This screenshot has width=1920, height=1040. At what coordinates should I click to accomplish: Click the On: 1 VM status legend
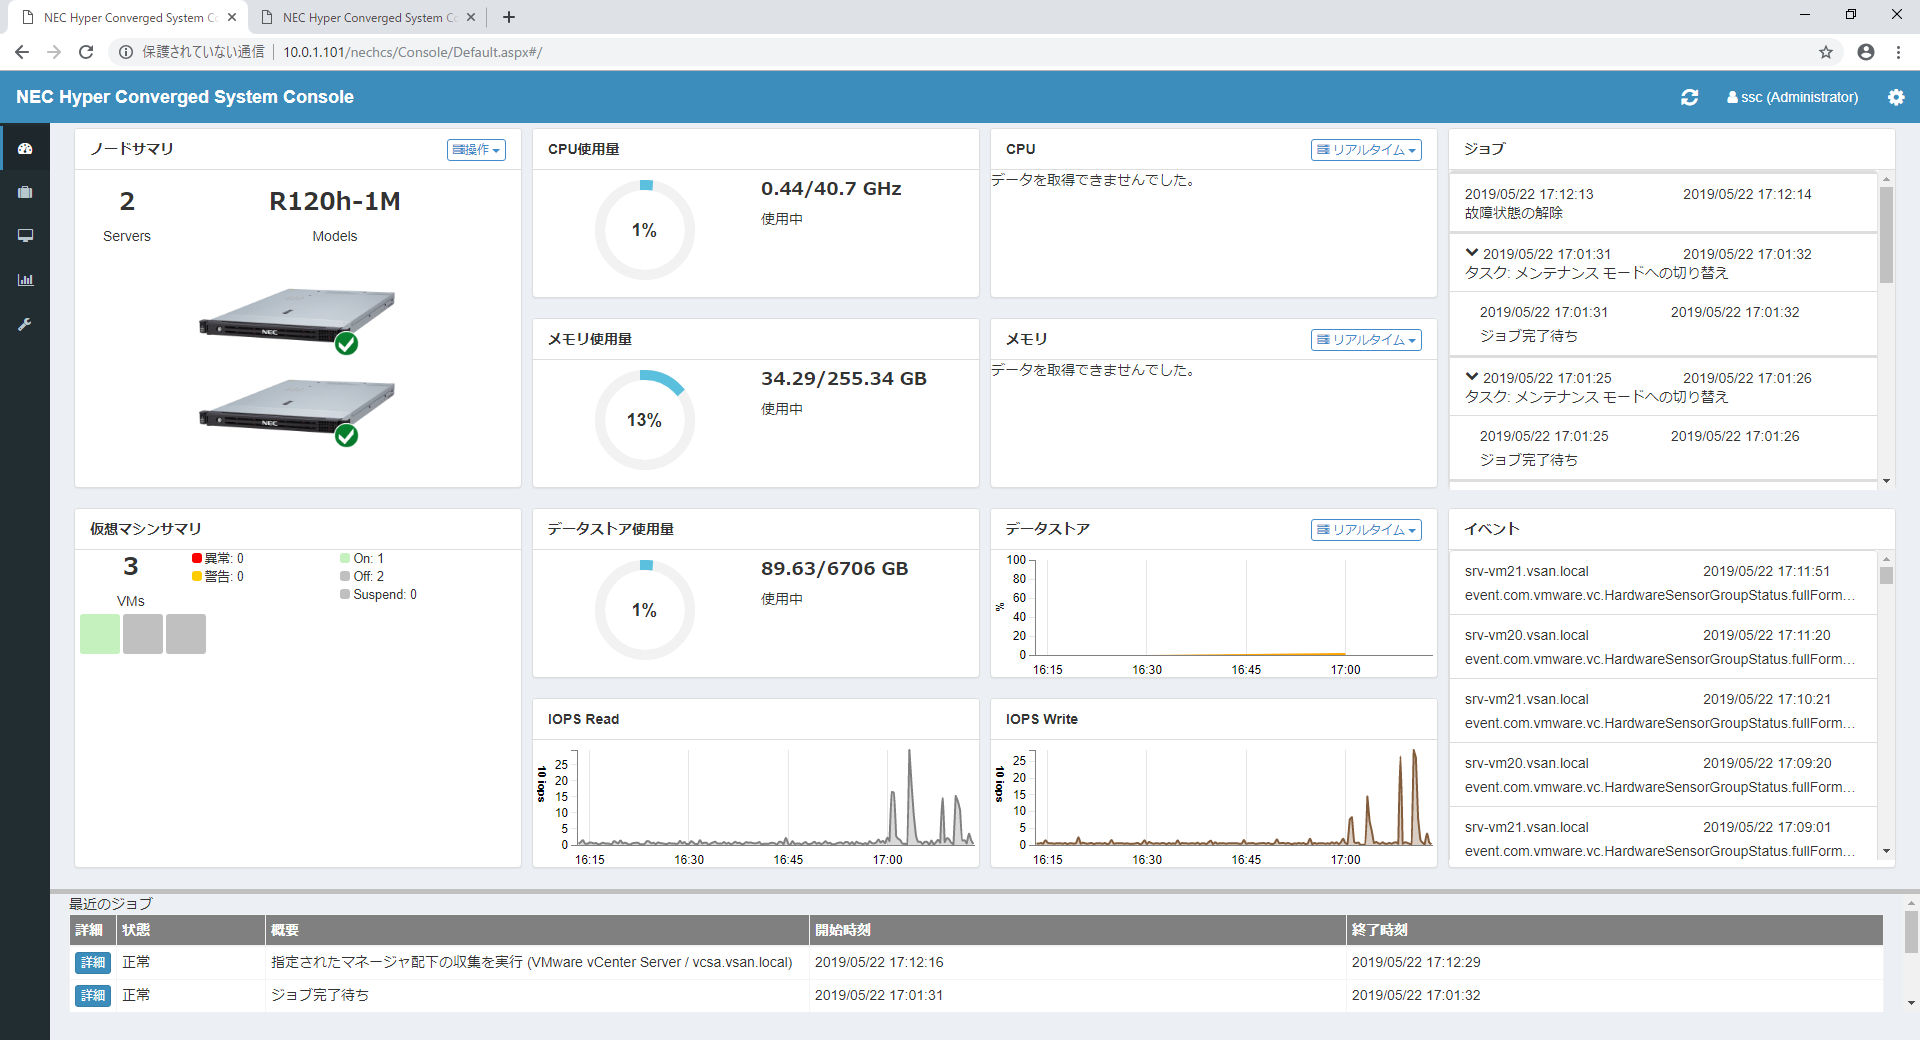[362, 558]
